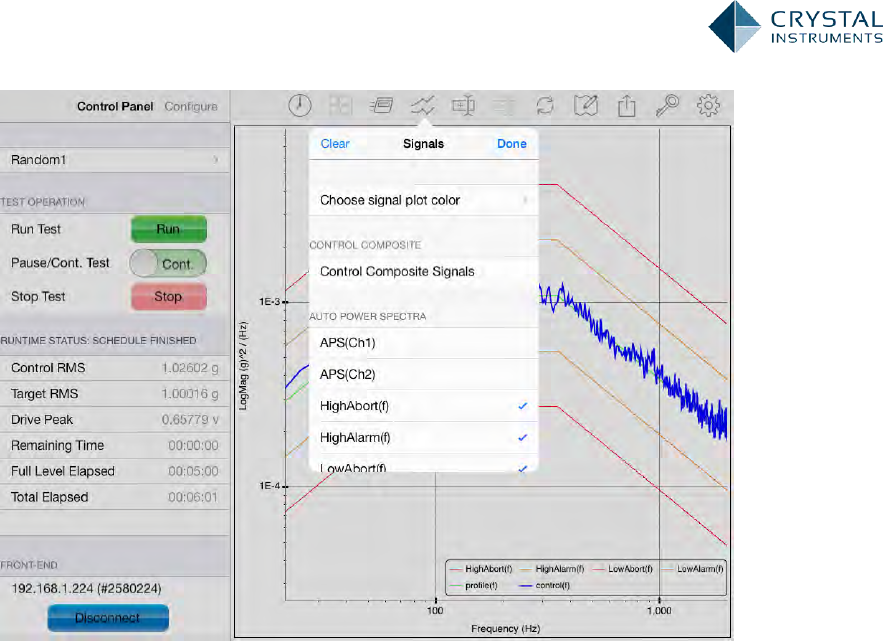
Task: Click the front-end address 192.168.1.224
Action: [x=86, y=589]
